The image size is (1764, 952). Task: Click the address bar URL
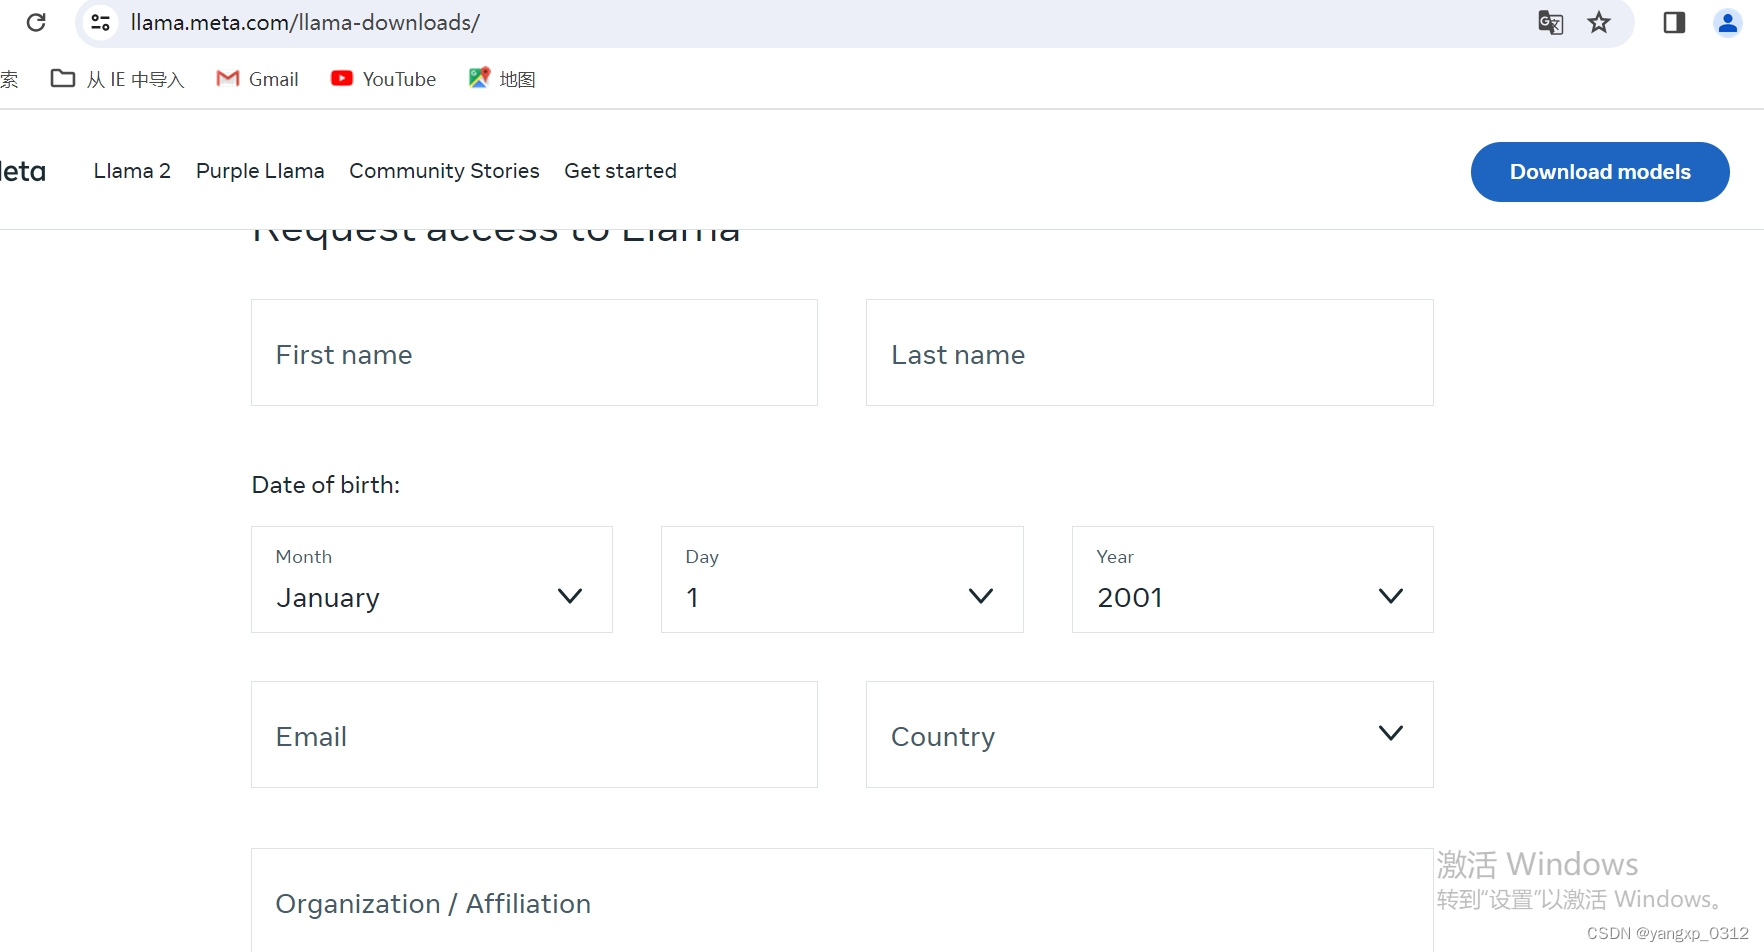click(x=305, y=22)
